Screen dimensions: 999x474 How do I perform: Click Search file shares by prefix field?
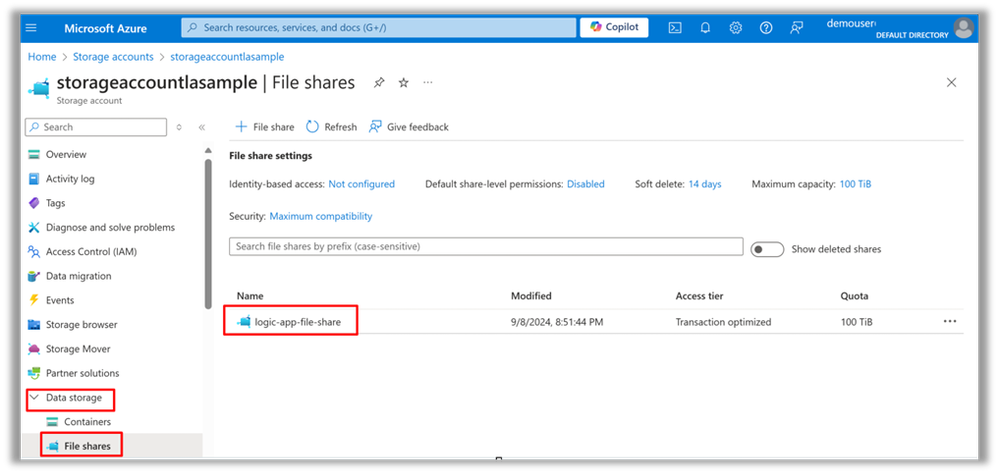[x=486, y=247]
